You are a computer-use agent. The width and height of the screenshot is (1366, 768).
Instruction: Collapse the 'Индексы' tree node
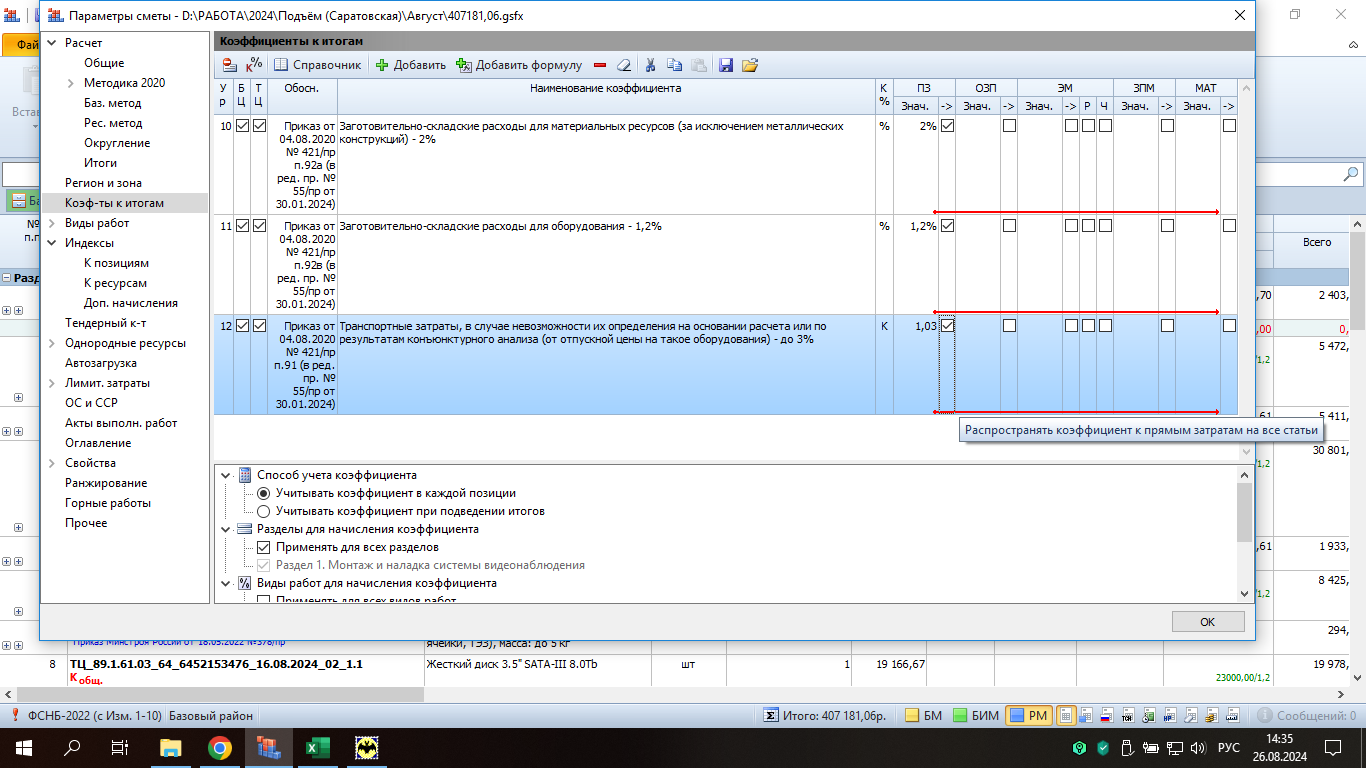52,243
